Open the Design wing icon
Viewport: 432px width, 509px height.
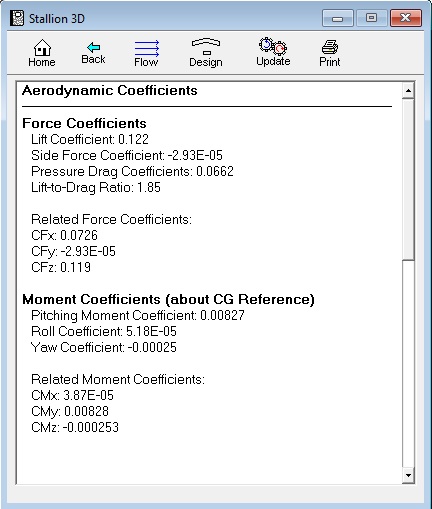coord(206,53)
